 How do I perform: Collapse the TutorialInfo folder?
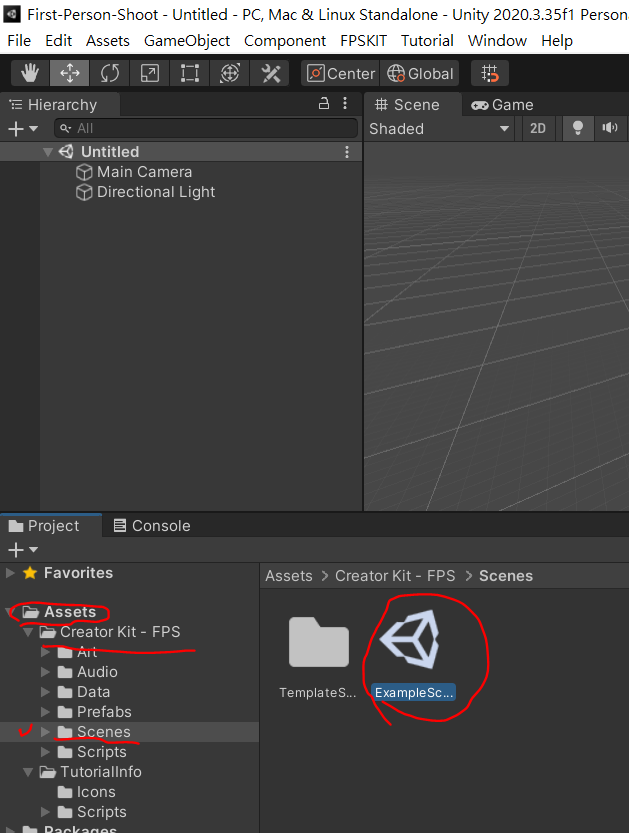point(28,772)
